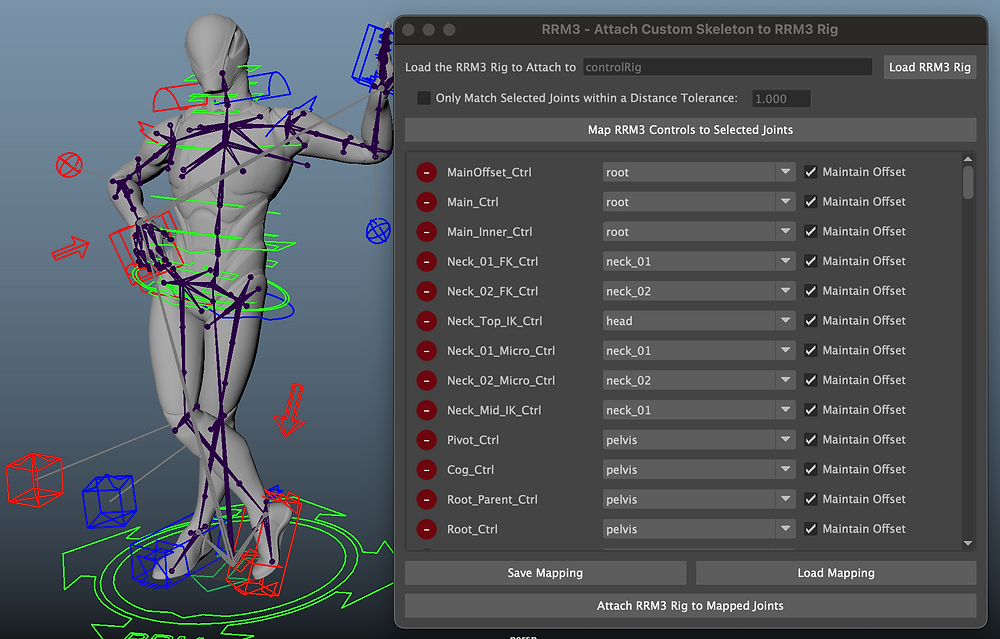This screenshot has height=639, width=1000.
Task: Click the Load RRM3 Rig button
Action: click(930, 66)
